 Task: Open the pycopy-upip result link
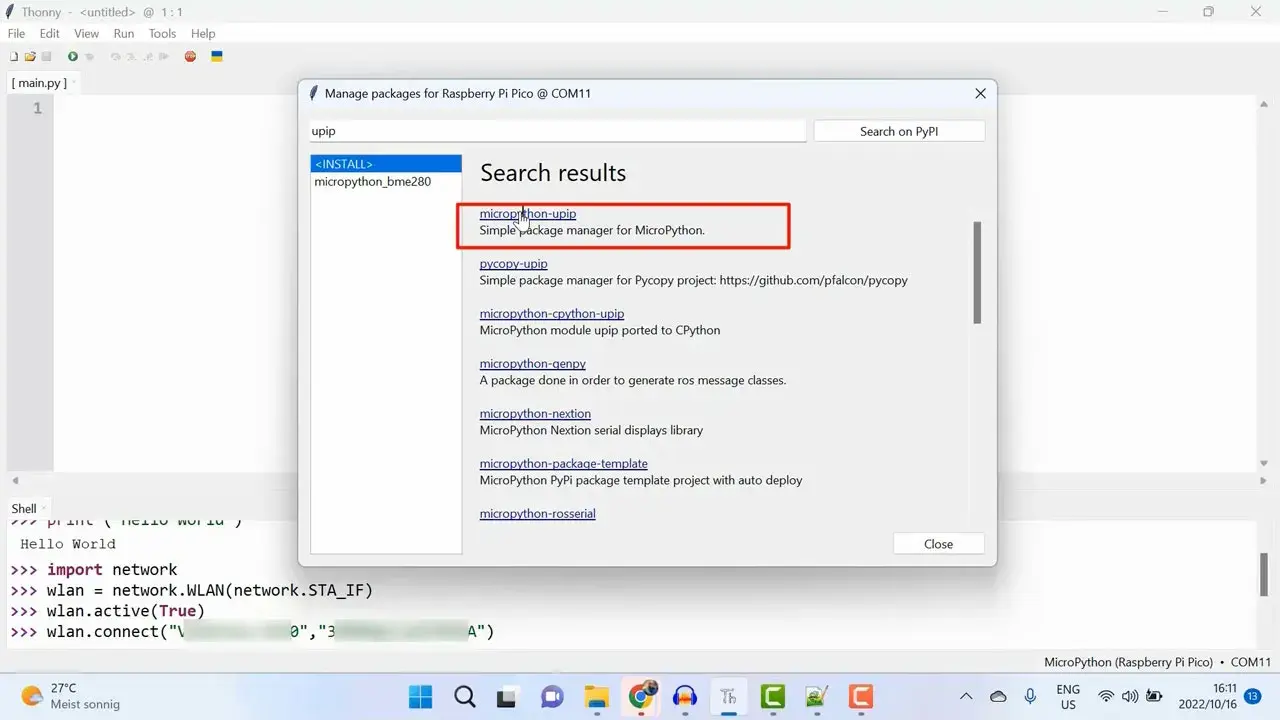point(513,264)
